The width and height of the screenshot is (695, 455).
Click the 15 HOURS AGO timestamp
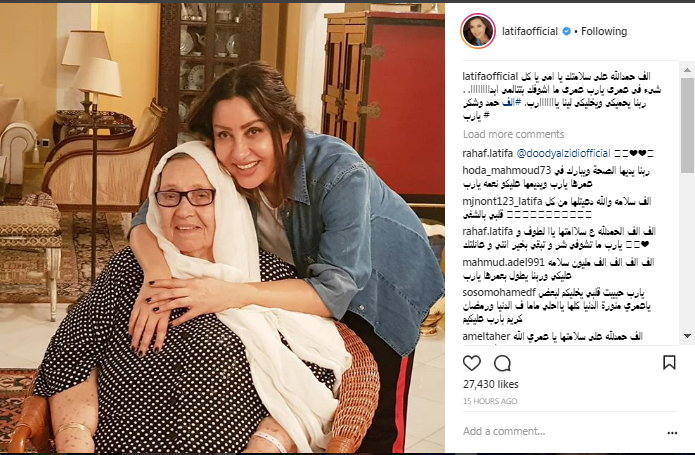click(x=490, y=401)
